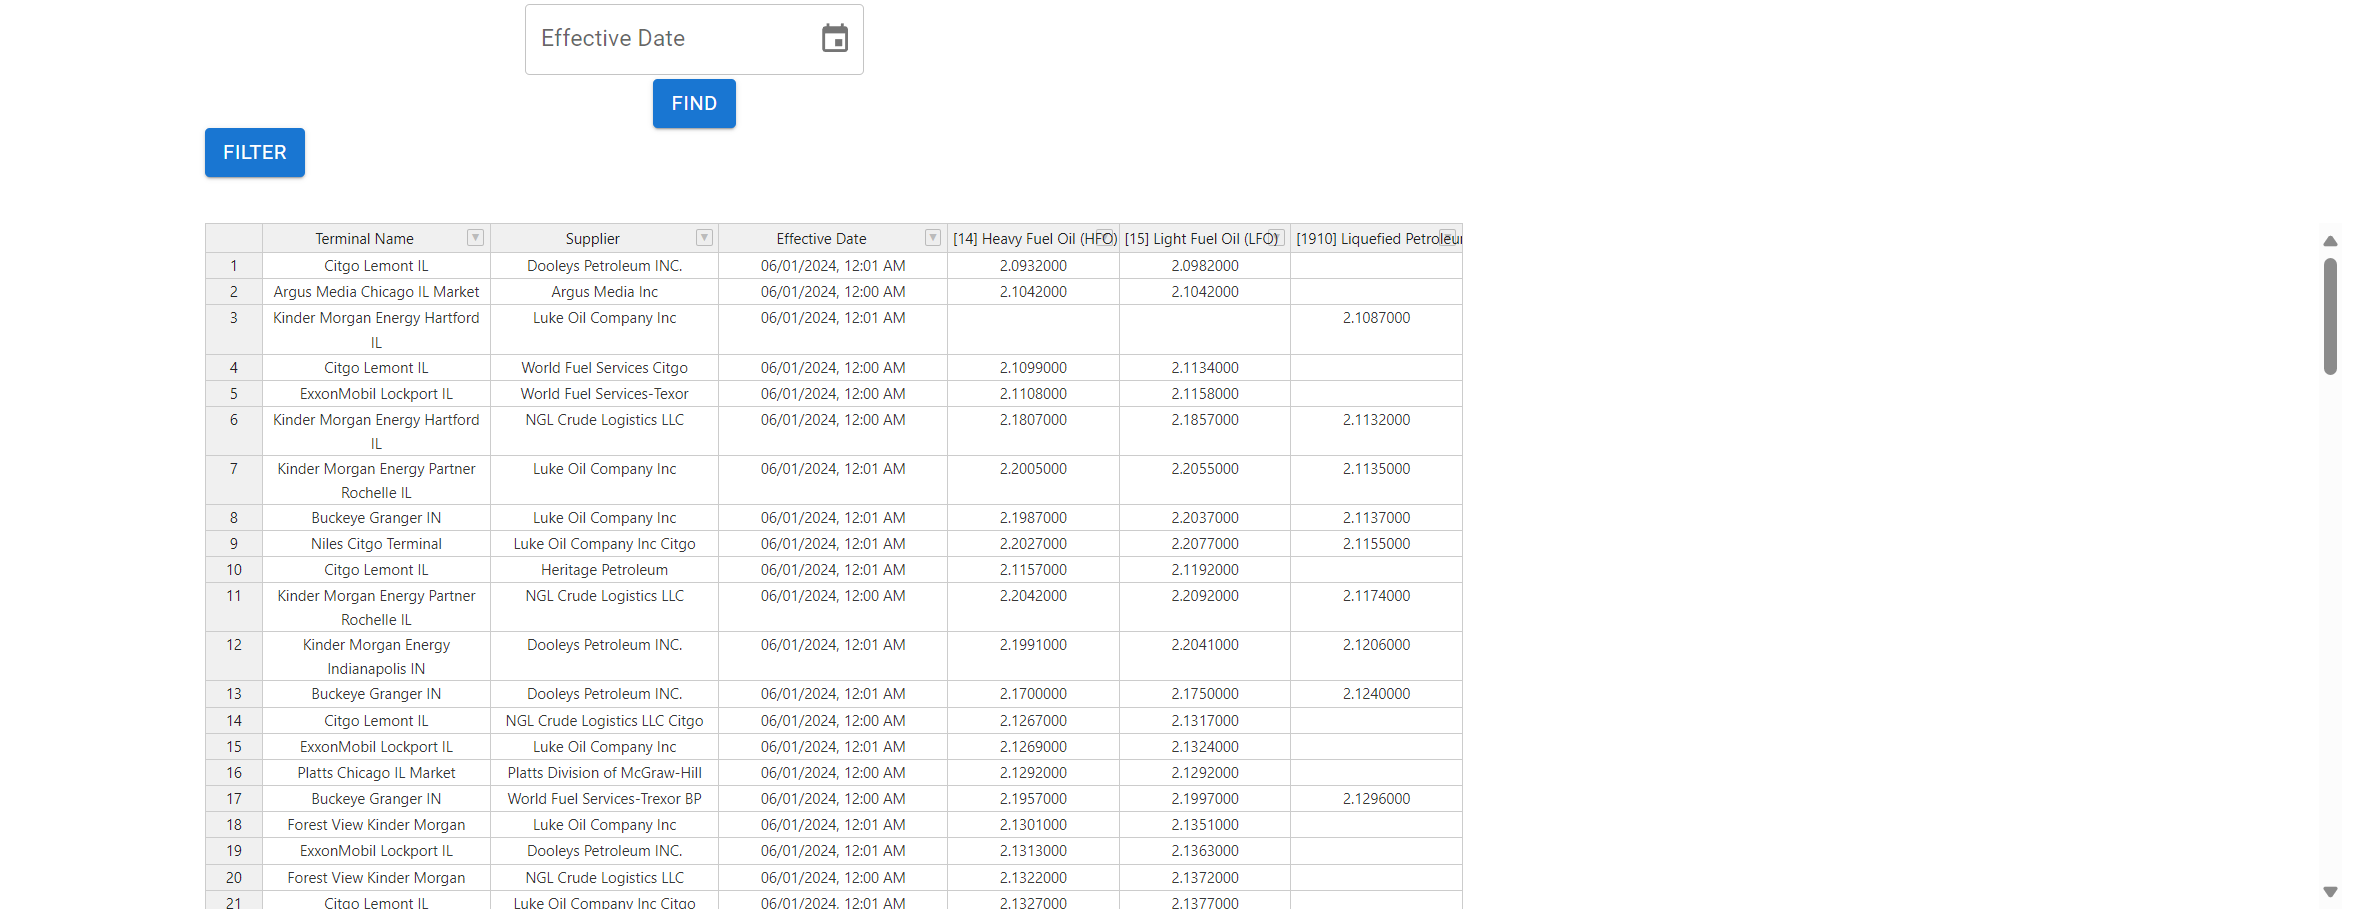Click value 2.1296000 in row 17
Viewport: 2374px width, 914px height.
[1376, 799]
